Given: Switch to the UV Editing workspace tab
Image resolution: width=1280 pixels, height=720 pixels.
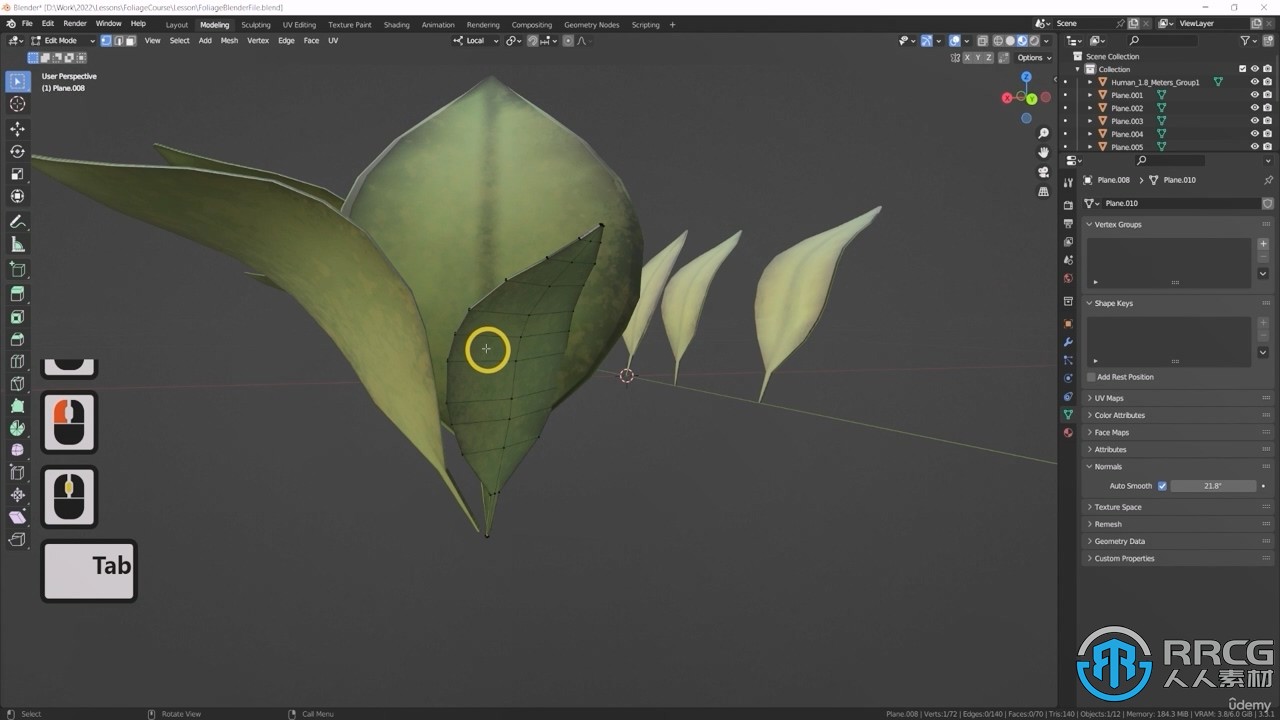Looking at the screenshot, I should click(299, 24).
